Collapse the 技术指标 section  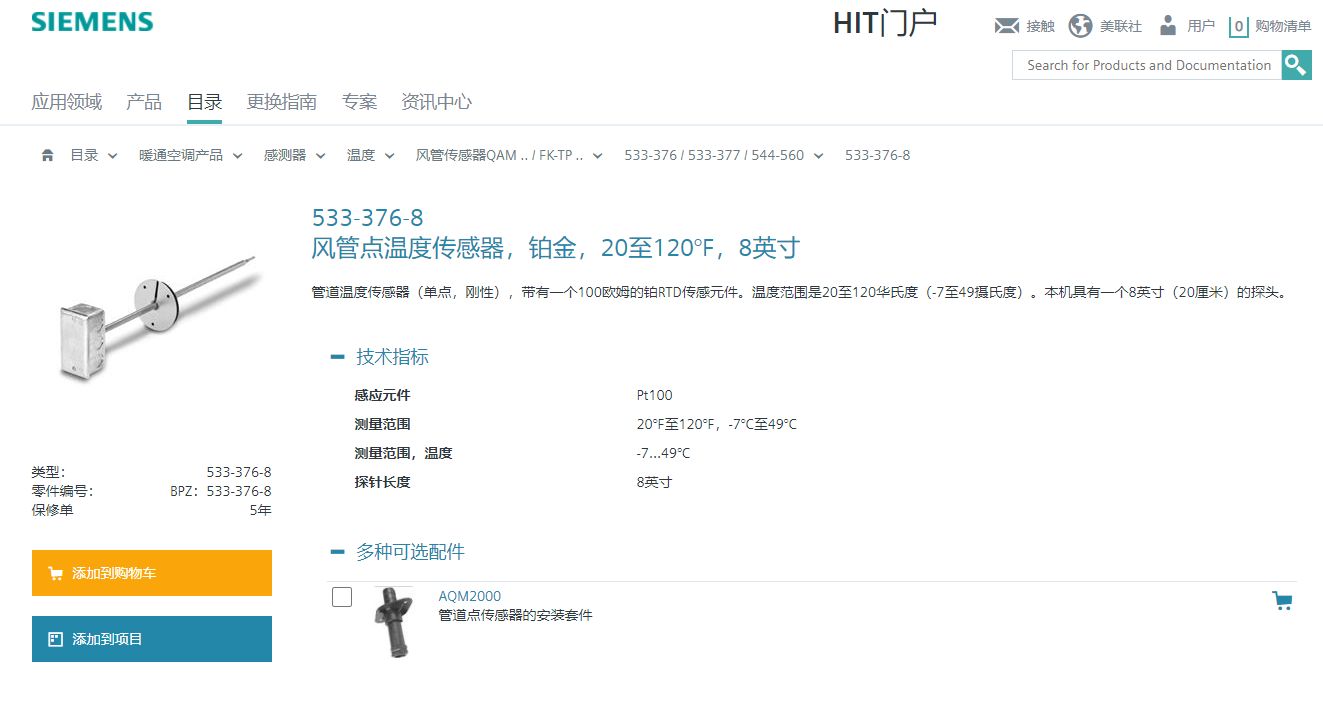point(338,357)
